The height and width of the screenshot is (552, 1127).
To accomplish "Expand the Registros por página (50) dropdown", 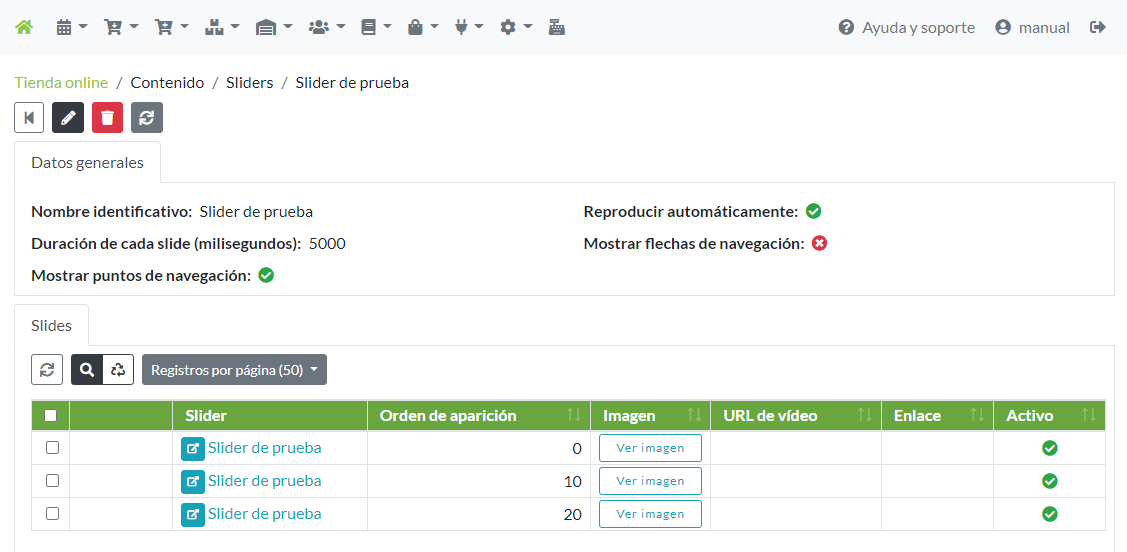I will click(x=234, y=370).
